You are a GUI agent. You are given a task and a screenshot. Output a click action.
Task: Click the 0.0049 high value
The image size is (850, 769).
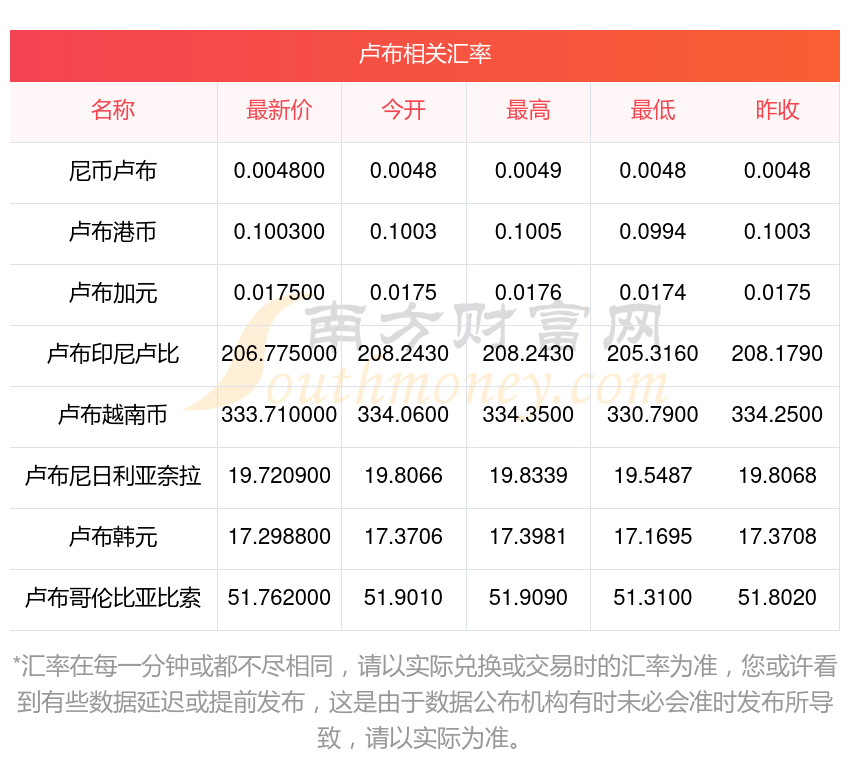point(528,171)
